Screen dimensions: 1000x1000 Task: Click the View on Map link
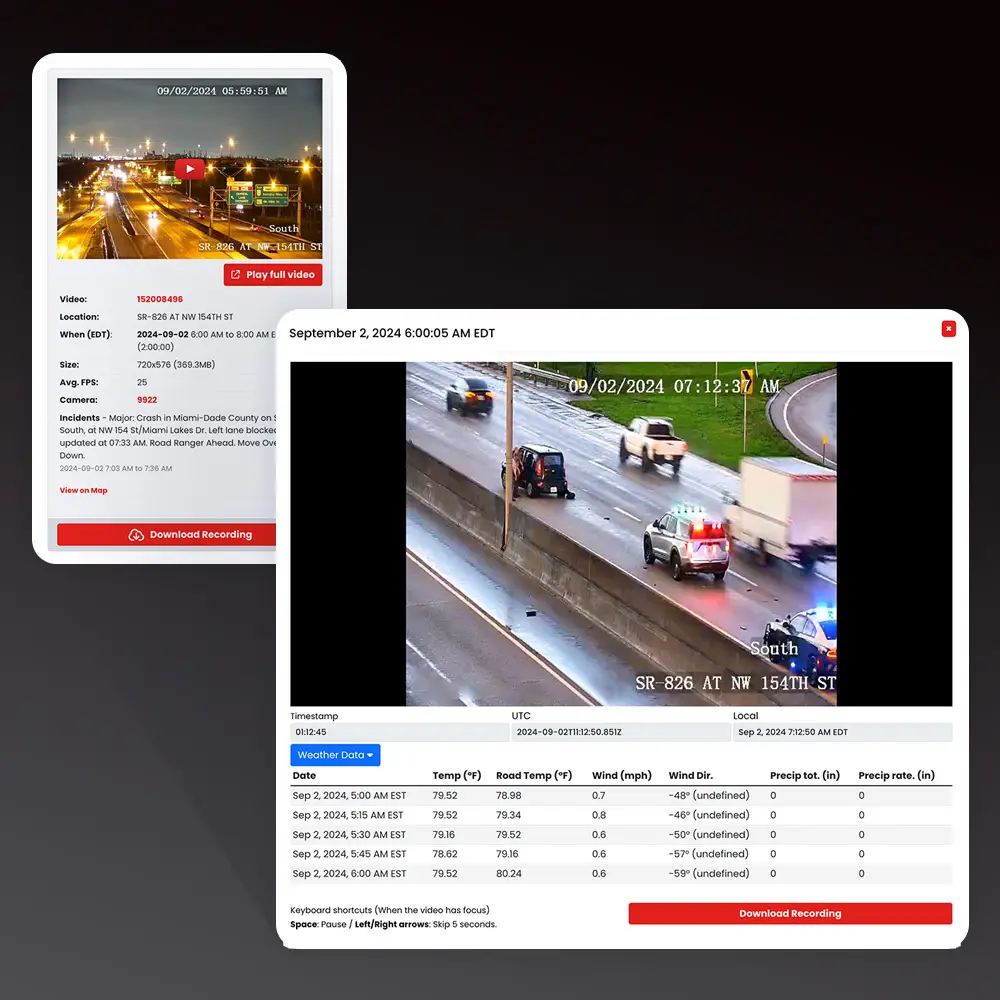83,490
